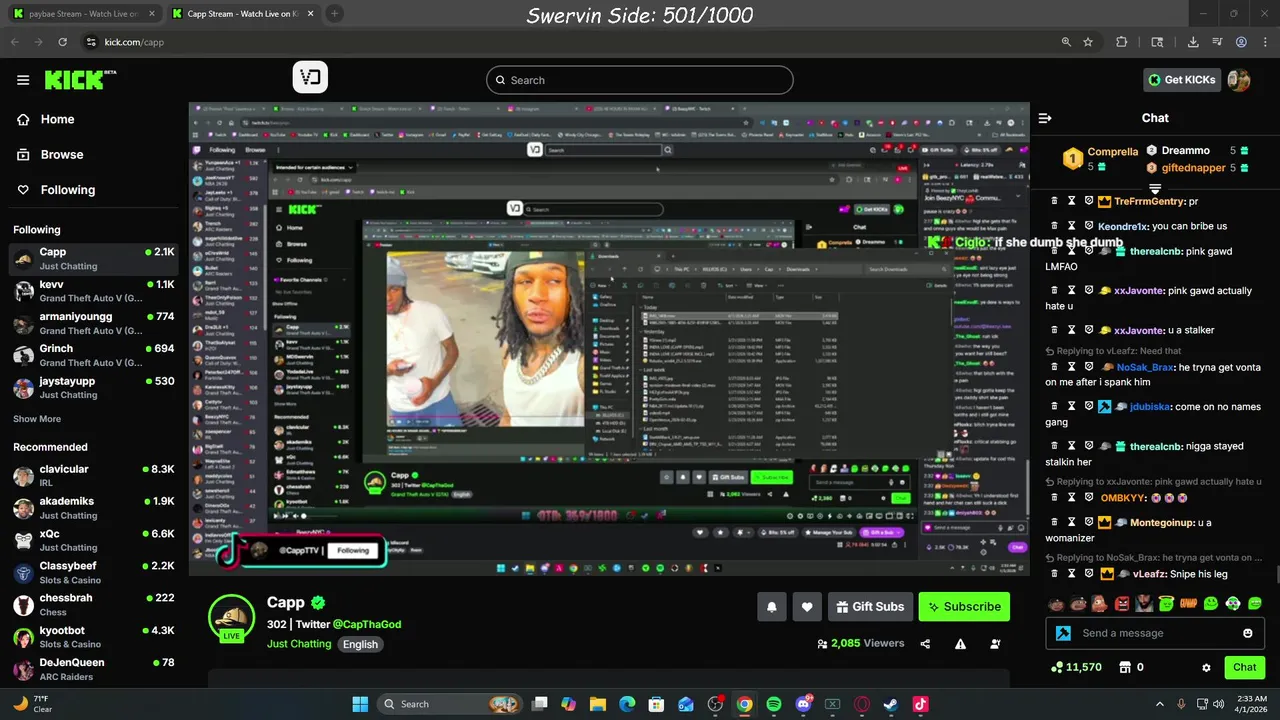Viewport: 1280px width, 720px height.
Task: Click Capp's streamer avatar with LIVE badge
Action: (231, 618)
